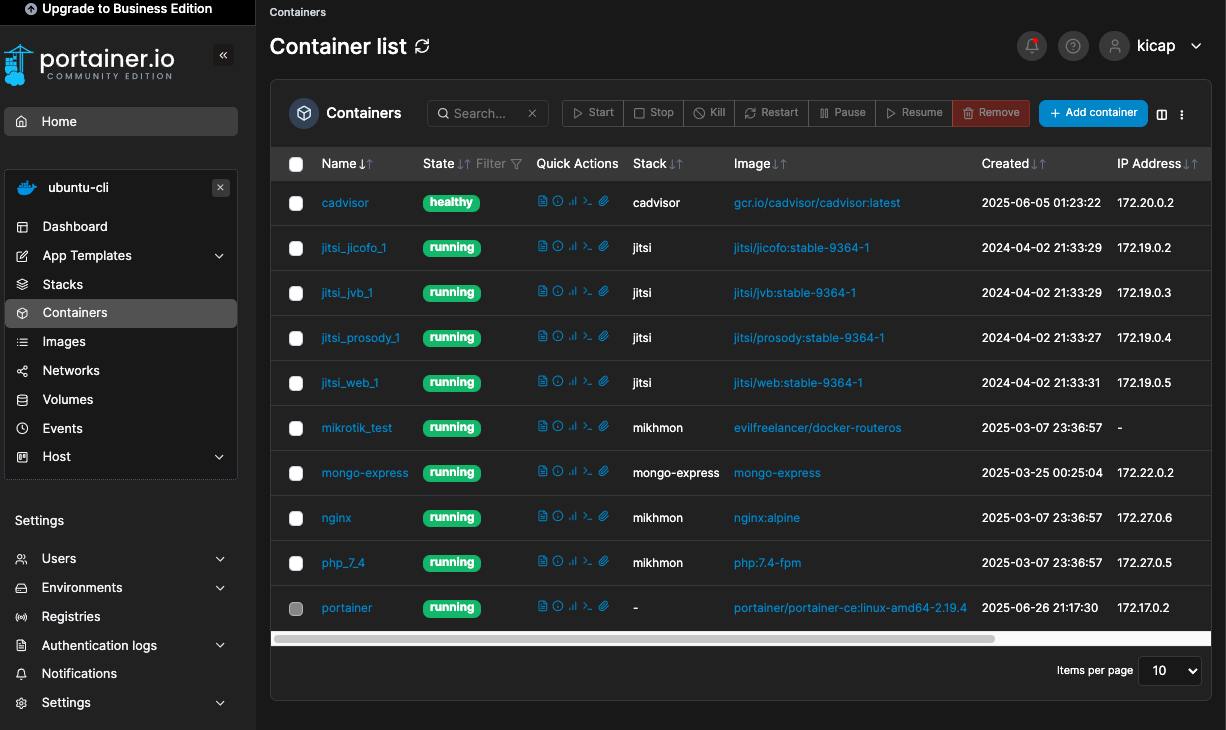
Task: Check the jitsi_jvb_1 checkbox
Action: tap(296, 293)
